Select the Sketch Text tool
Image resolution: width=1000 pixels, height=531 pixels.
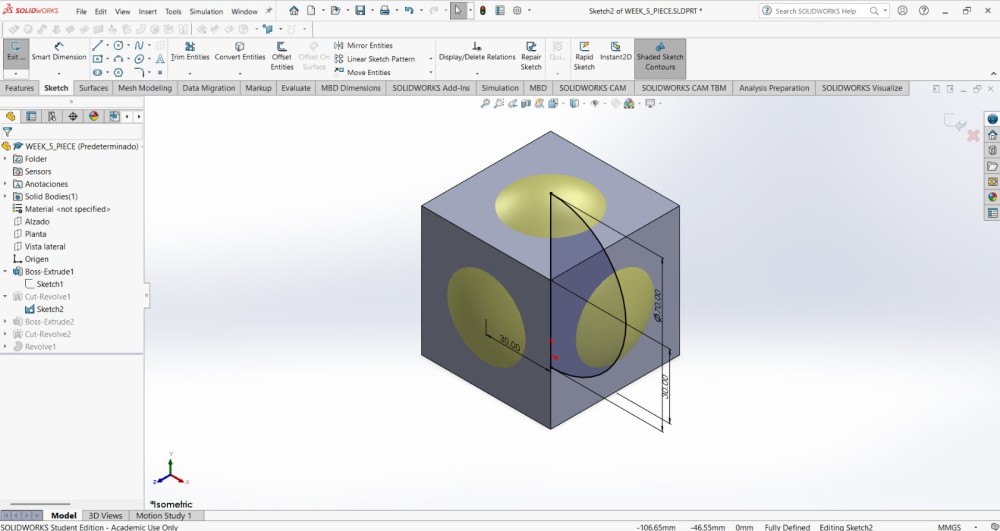tap(160, 59)
